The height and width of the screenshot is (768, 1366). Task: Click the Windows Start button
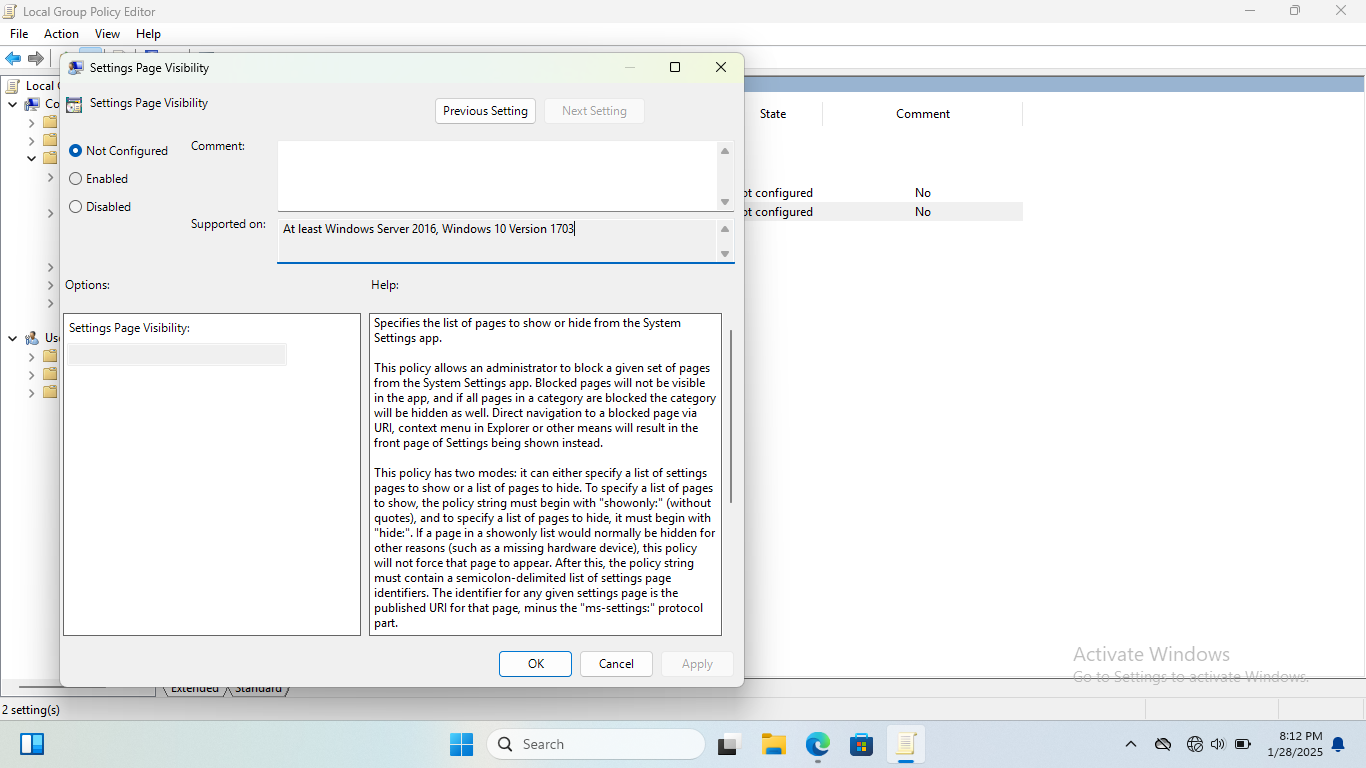pyautogui.click(x=461, y=744)
